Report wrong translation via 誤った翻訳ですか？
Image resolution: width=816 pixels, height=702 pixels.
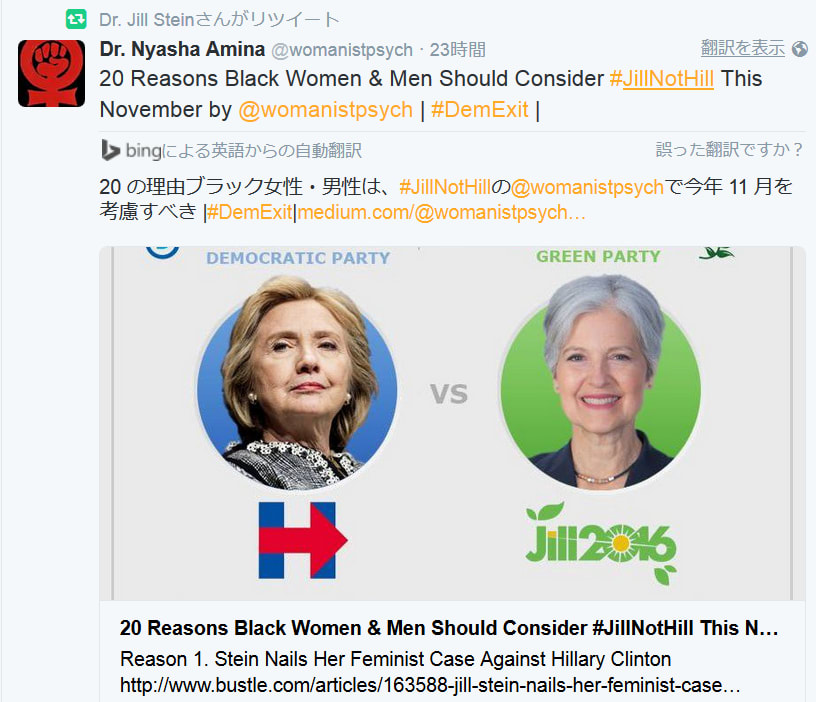[x=730, y=150]
